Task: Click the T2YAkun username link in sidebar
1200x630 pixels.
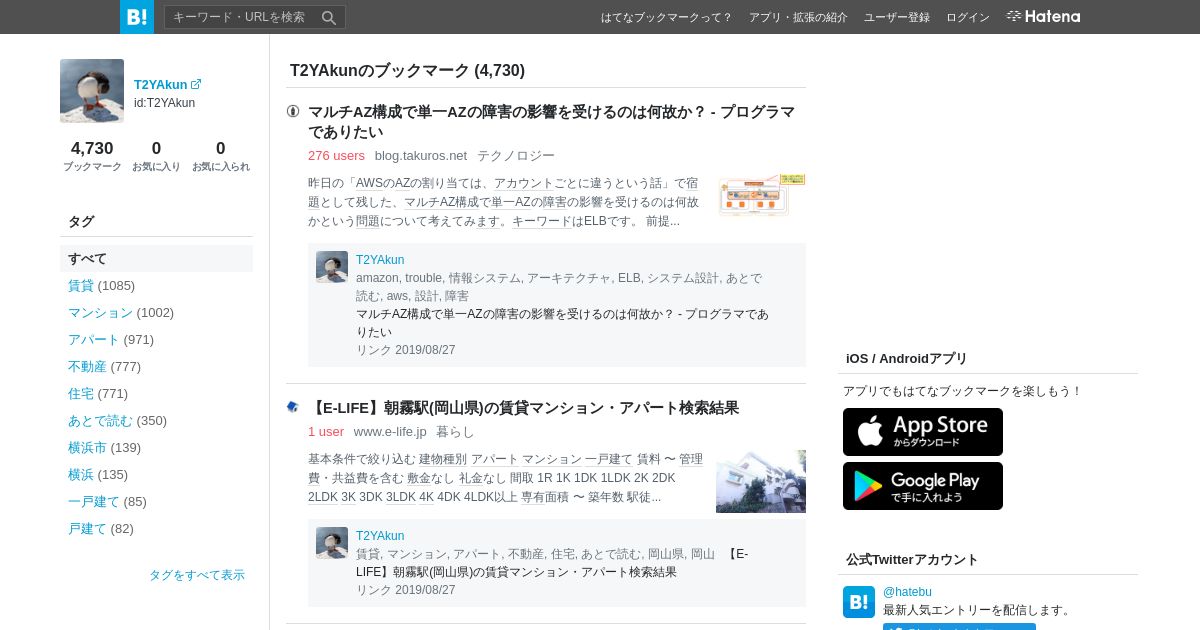Action: [x=160, y=84]
